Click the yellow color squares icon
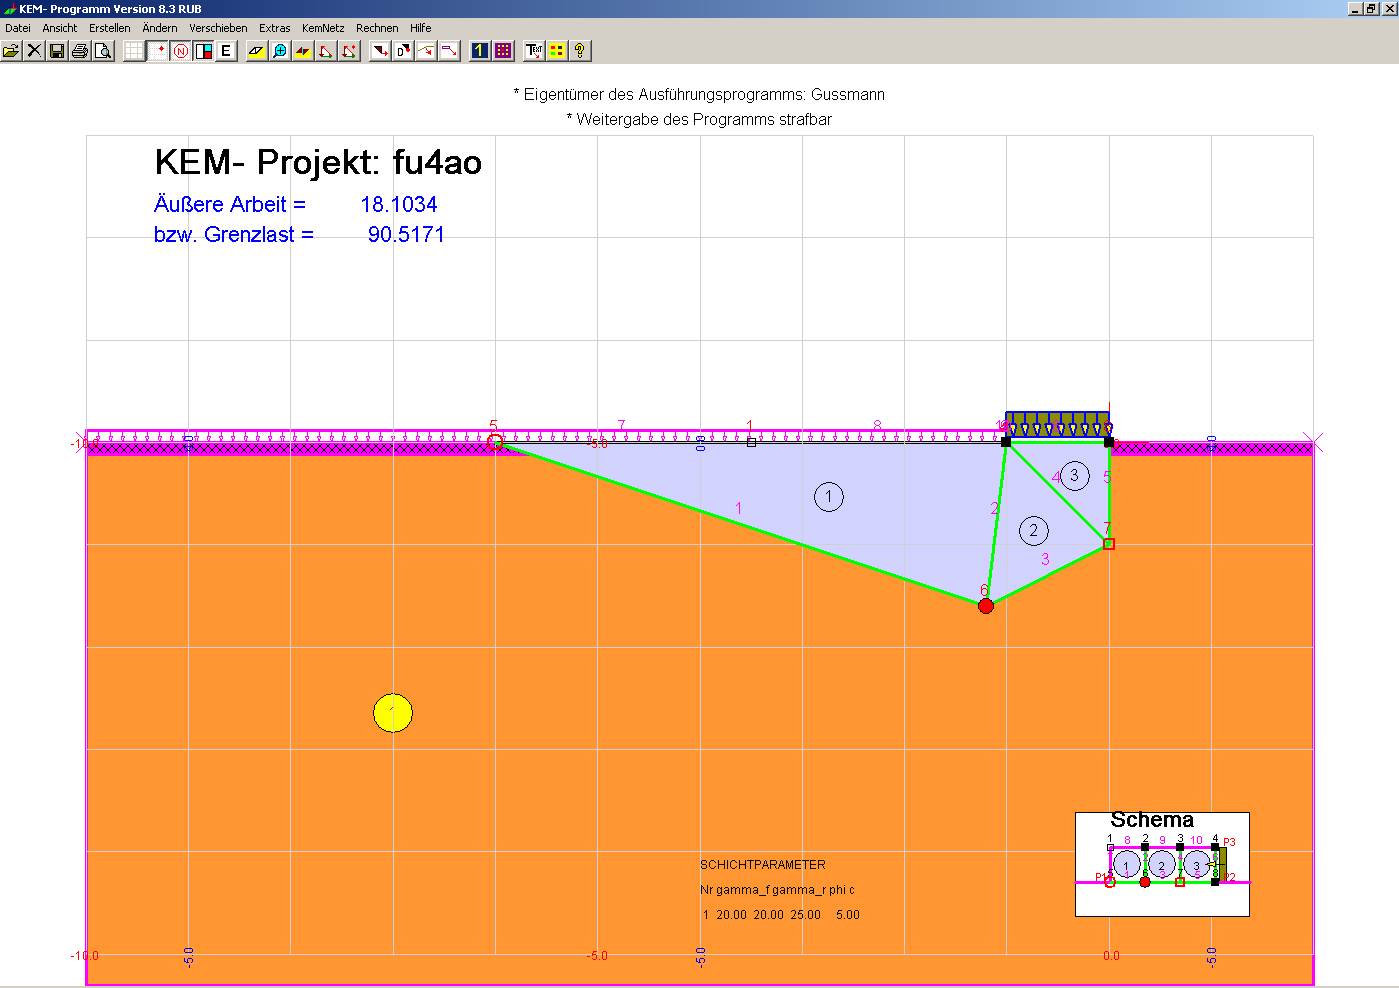Viewport: 1399px width, 988px height. [x=557, y=50]
